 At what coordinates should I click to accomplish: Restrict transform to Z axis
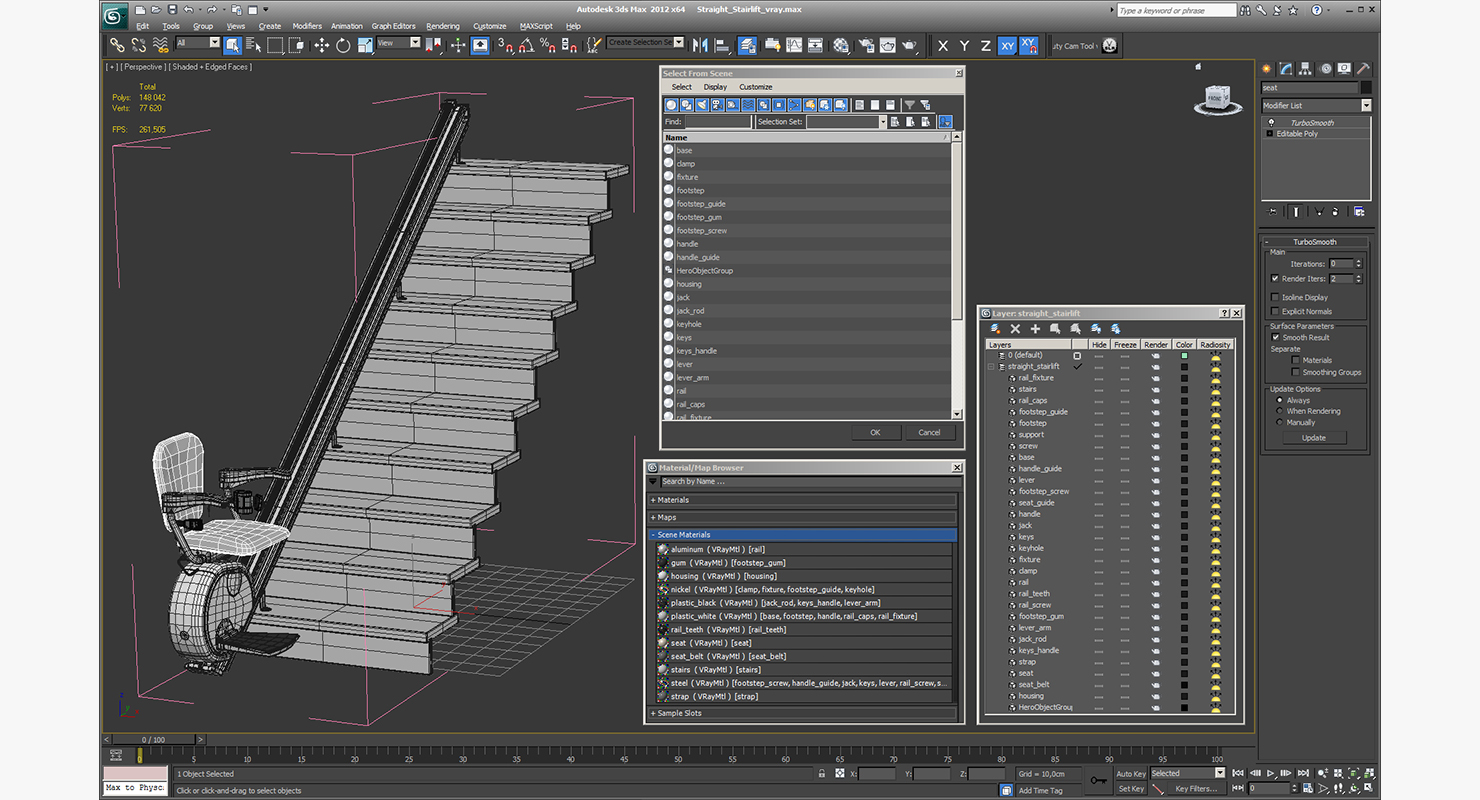click(985, 46)
